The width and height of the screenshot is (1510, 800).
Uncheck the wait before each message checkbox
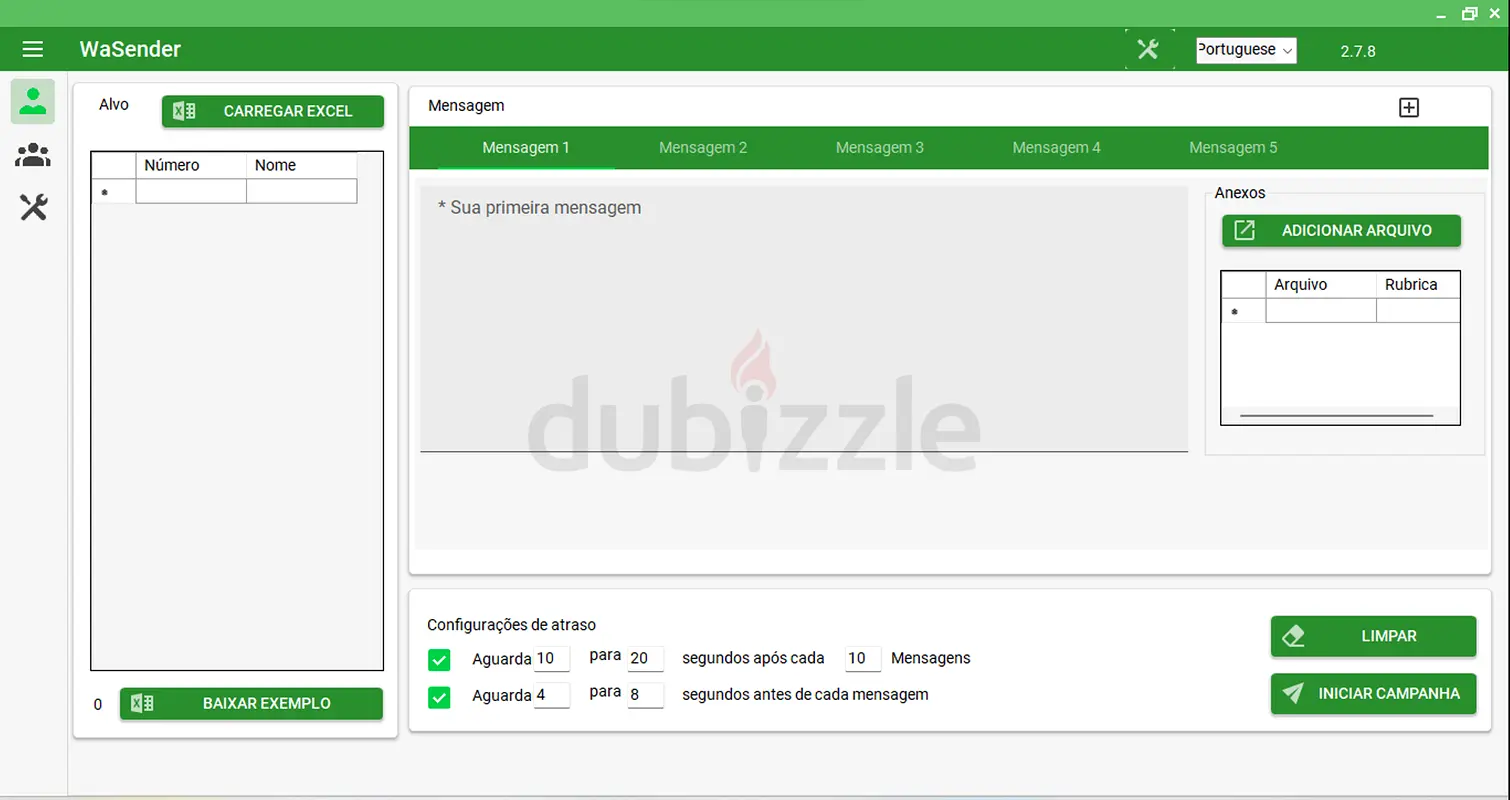click(x=439, y=697)
